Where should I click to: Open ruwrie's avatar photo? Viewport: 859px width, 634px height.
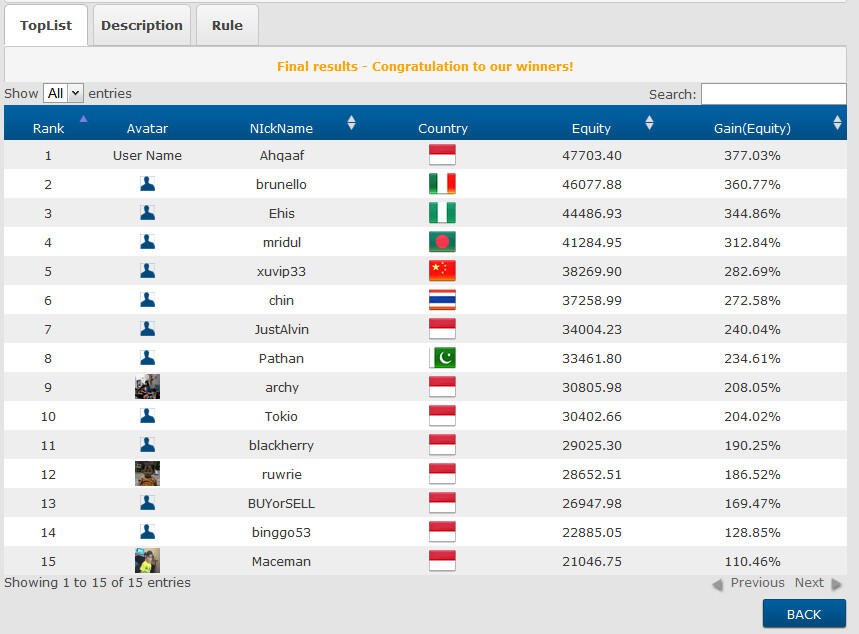click(147, 473)
